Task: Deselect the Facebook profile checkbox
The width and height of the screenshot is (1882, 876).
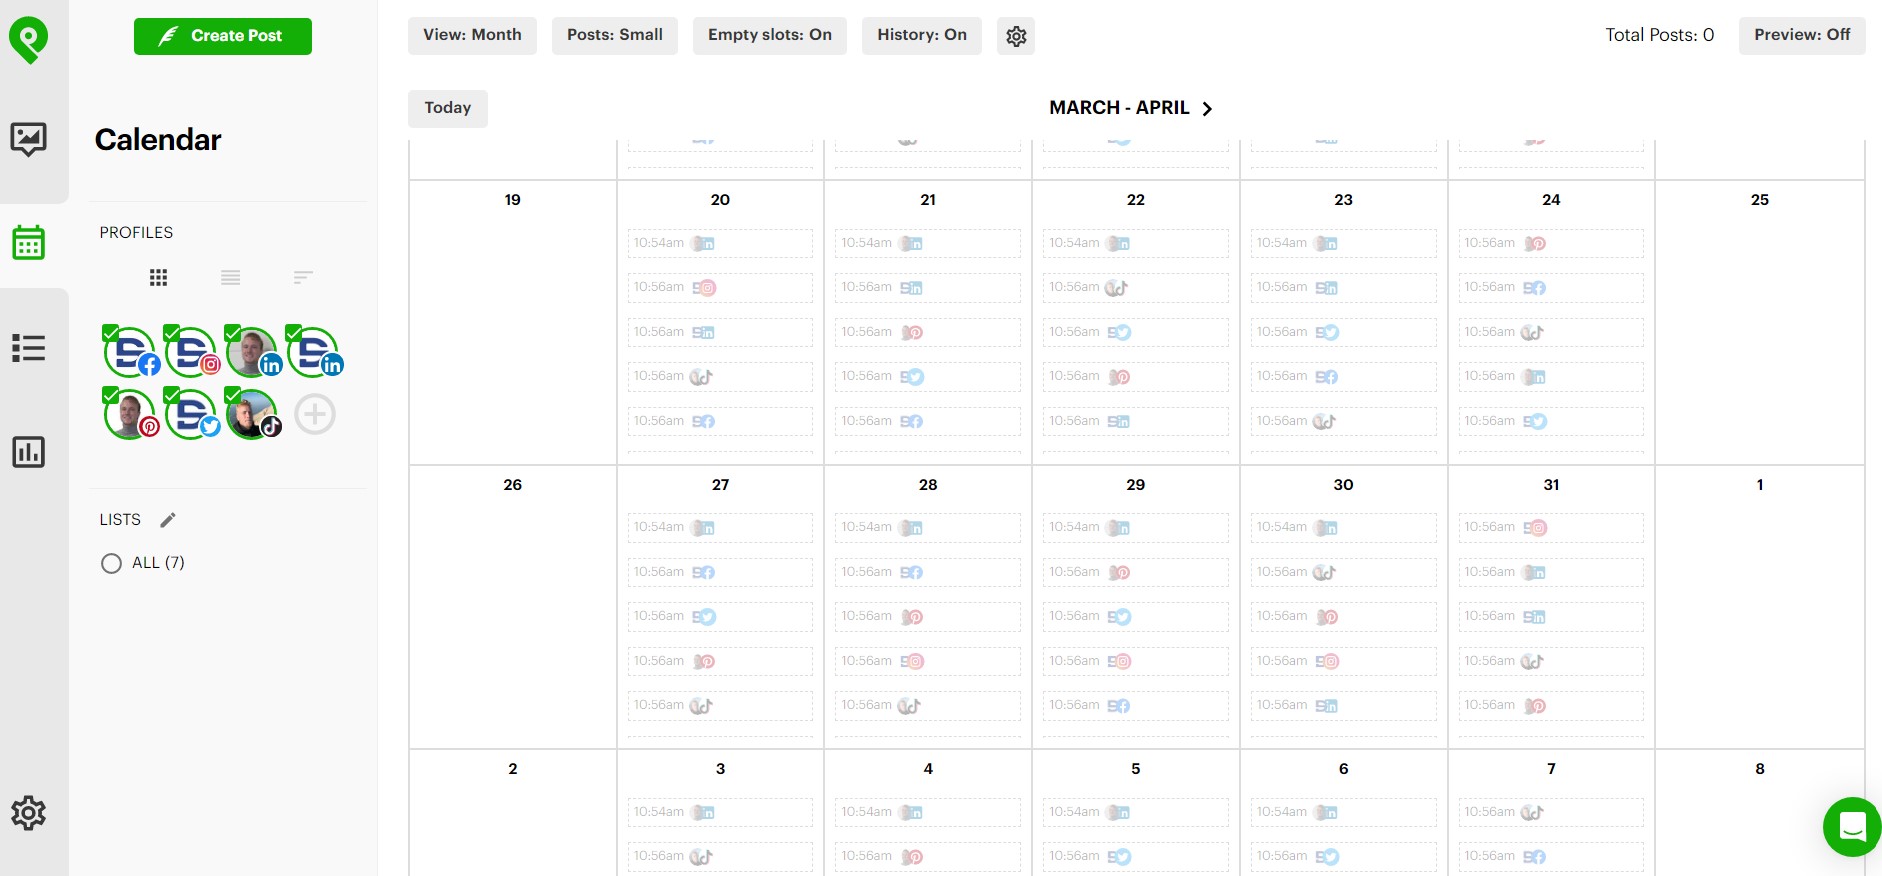Action: coord(111,334)
